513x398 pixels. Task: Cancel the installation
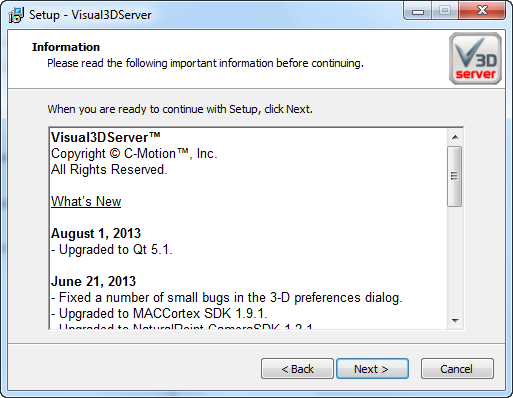[x=457, y=369]
